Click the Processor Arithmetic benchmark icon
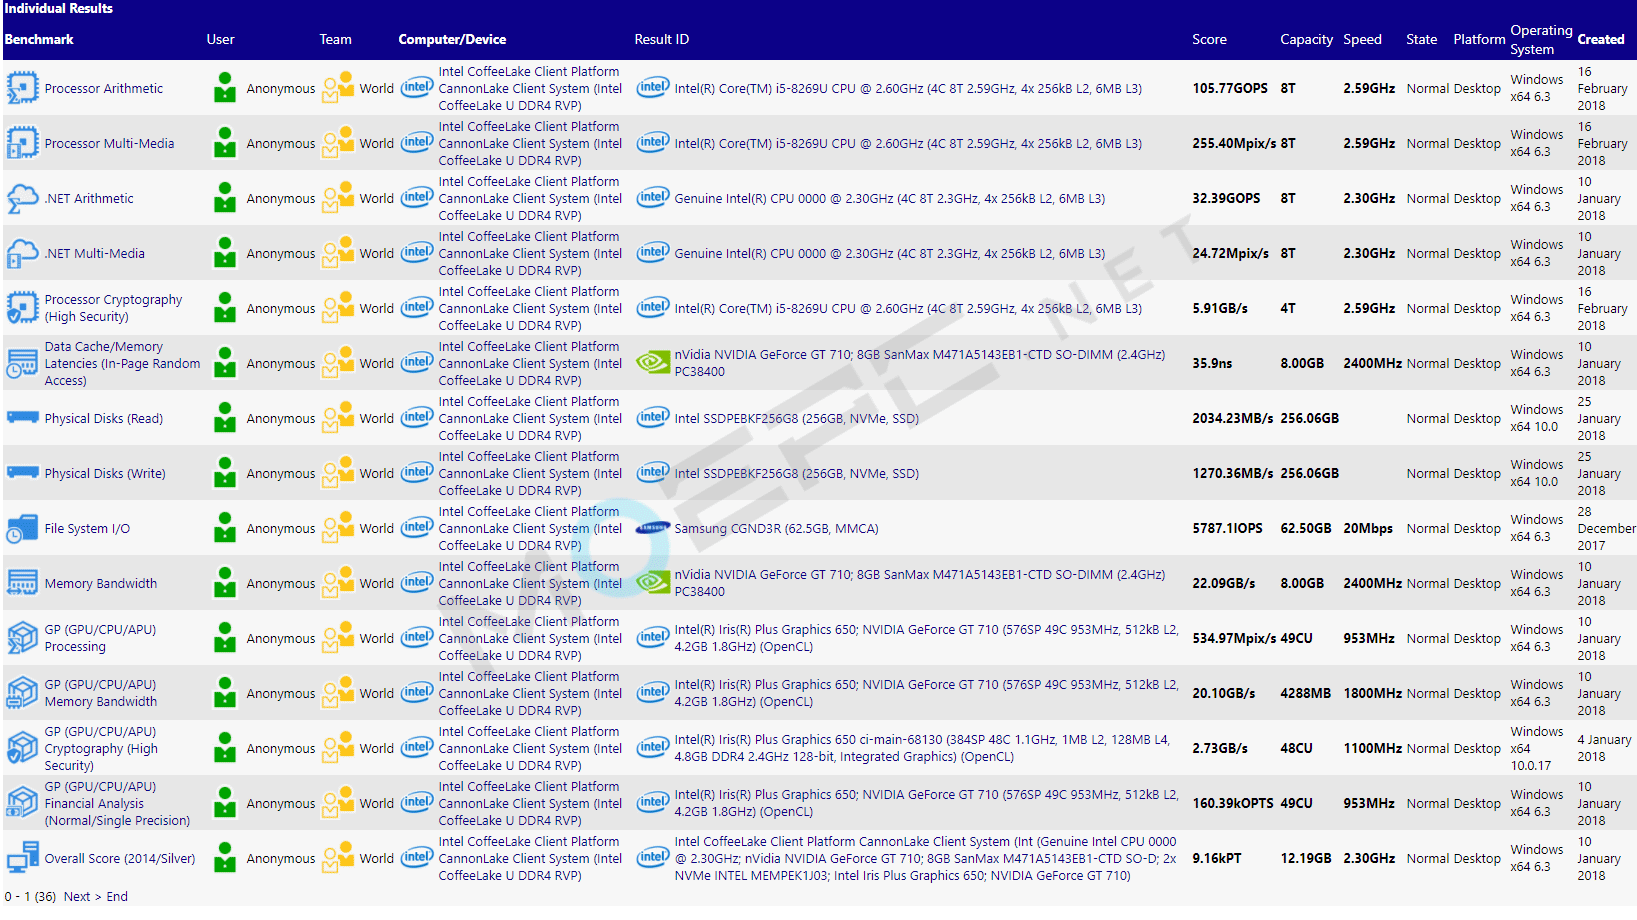 click(x=22, y=88)
